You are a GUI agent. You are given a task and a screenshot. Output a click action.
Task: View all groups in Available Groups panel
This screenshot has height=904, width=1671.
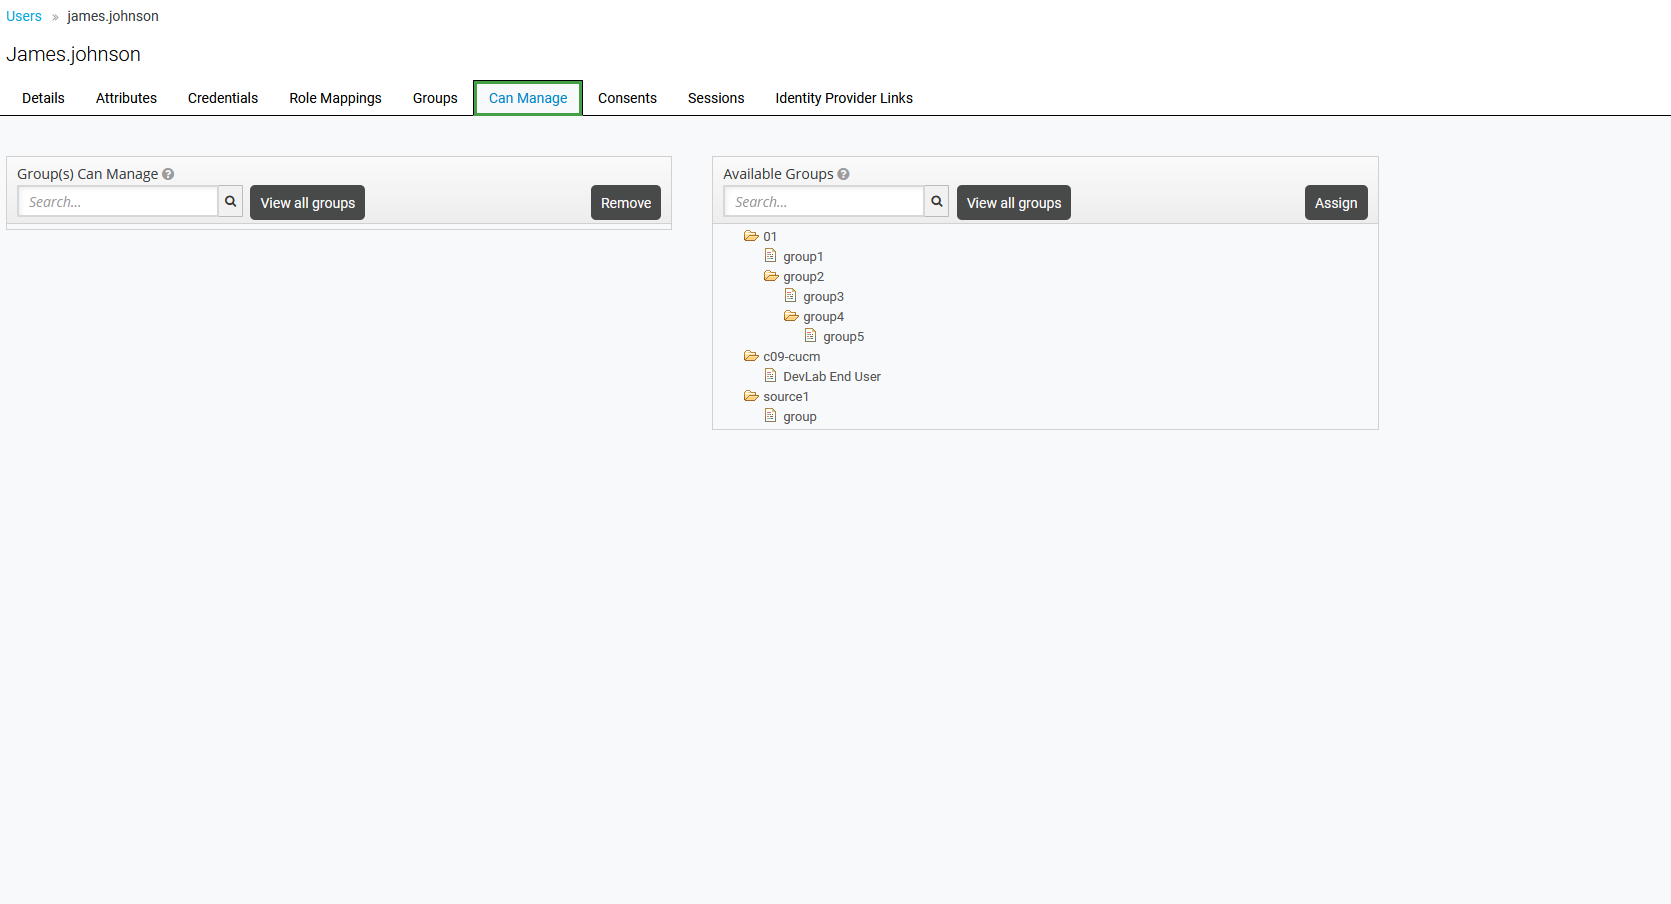click(x=1013, y=203)
